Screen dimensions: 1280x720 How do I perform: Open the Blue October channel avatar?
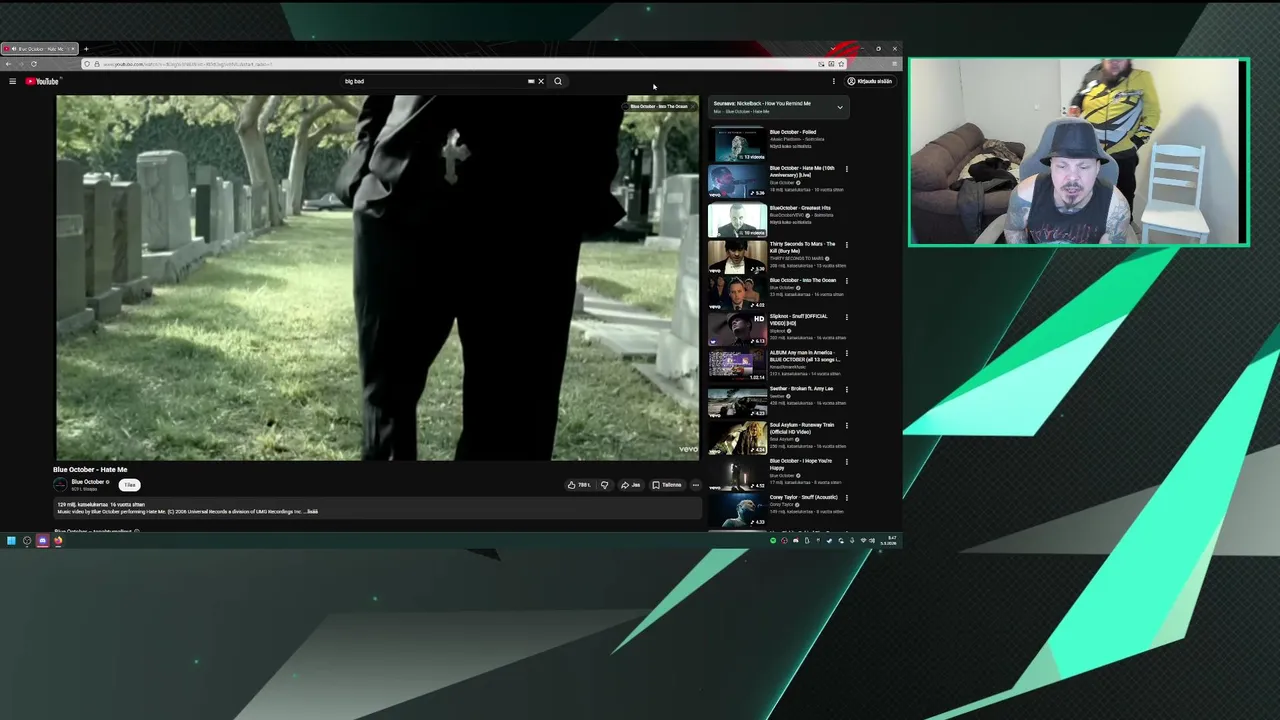60,485
